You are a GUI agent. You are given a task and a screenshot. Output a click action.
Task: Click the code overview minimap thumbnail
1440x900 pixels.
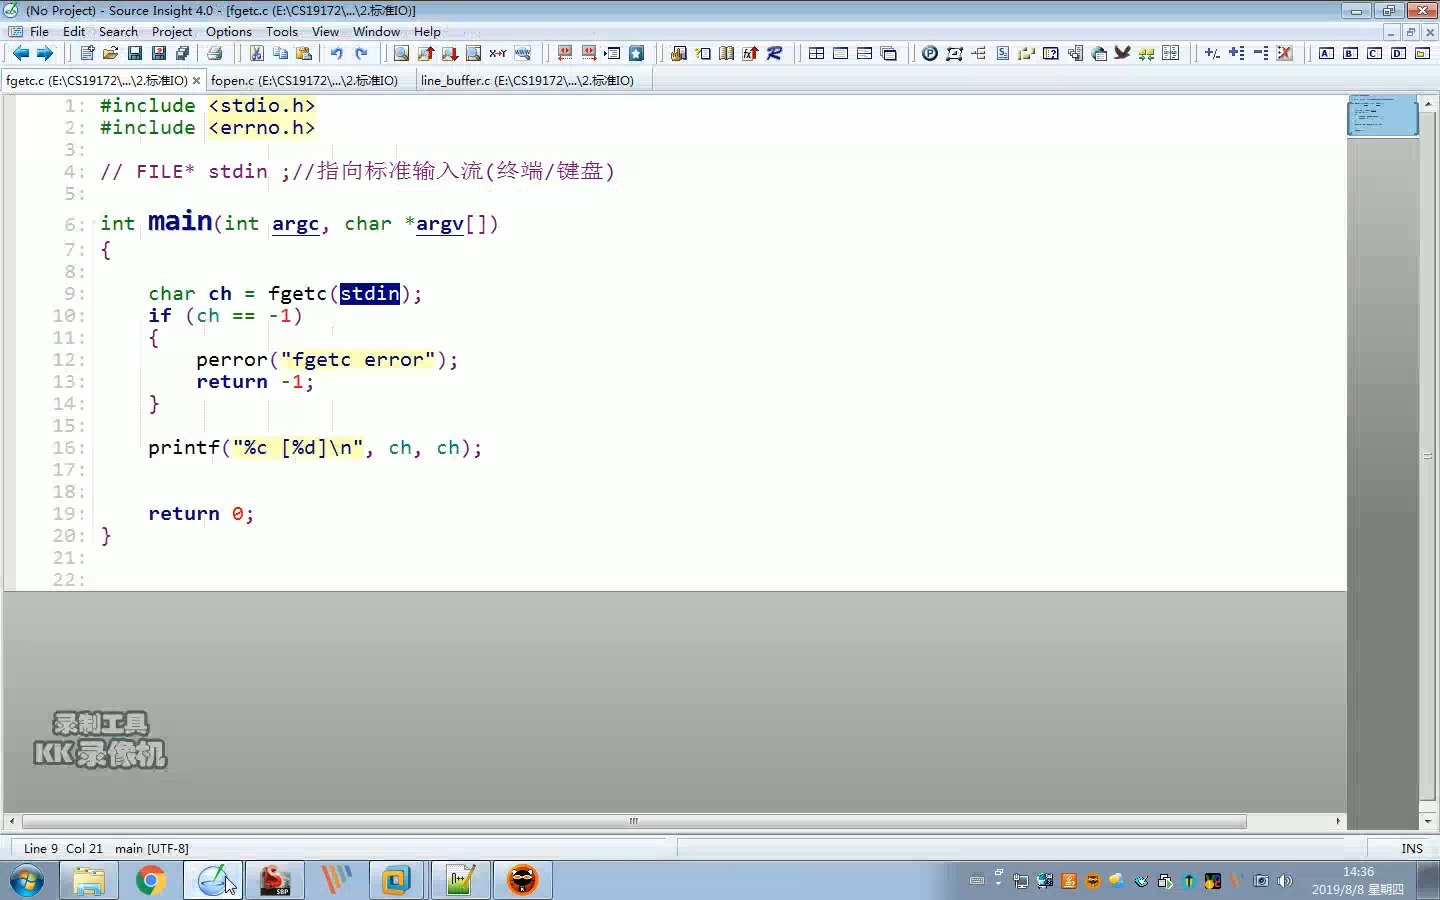click(x=1383, y=115)
